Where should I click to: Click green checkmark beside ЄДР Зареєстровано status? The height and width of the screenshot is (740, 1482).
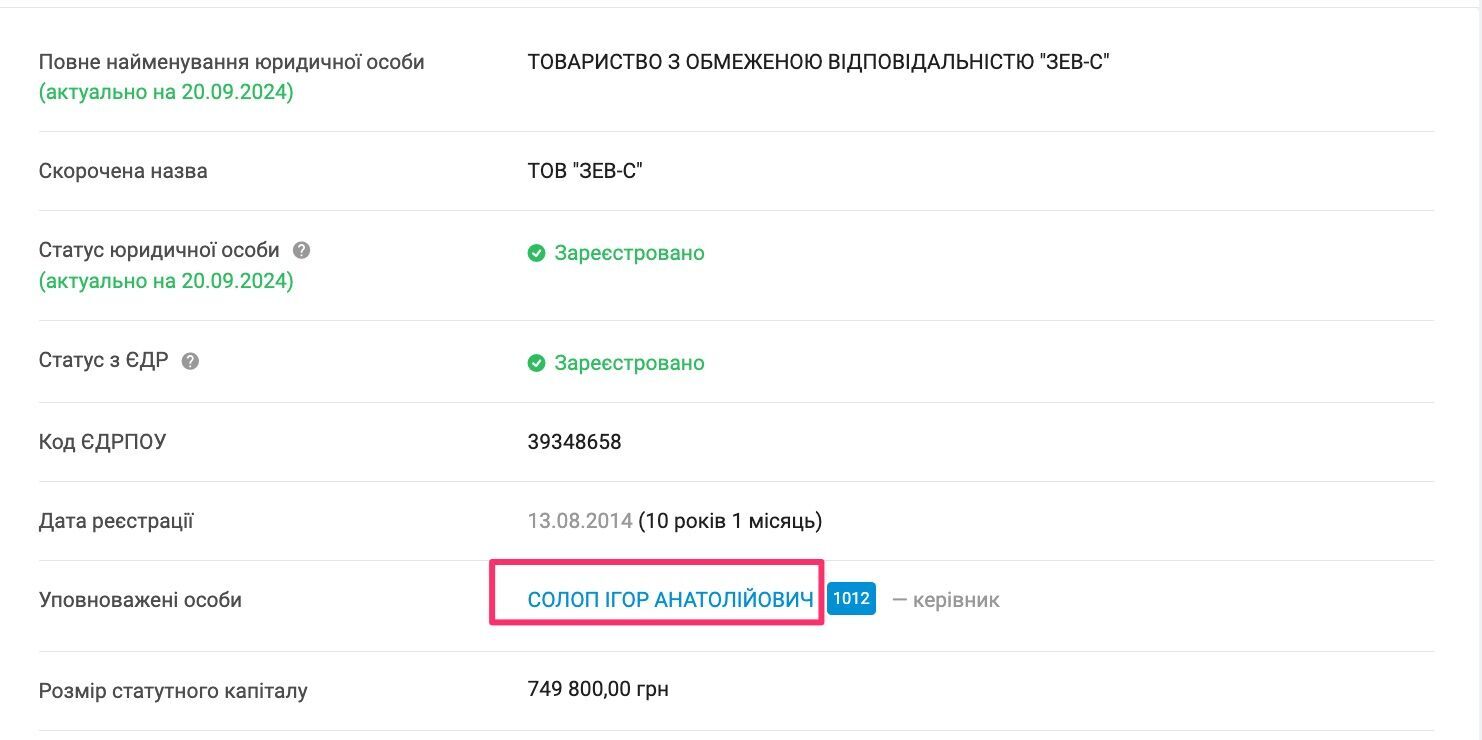tap(537, 363)
